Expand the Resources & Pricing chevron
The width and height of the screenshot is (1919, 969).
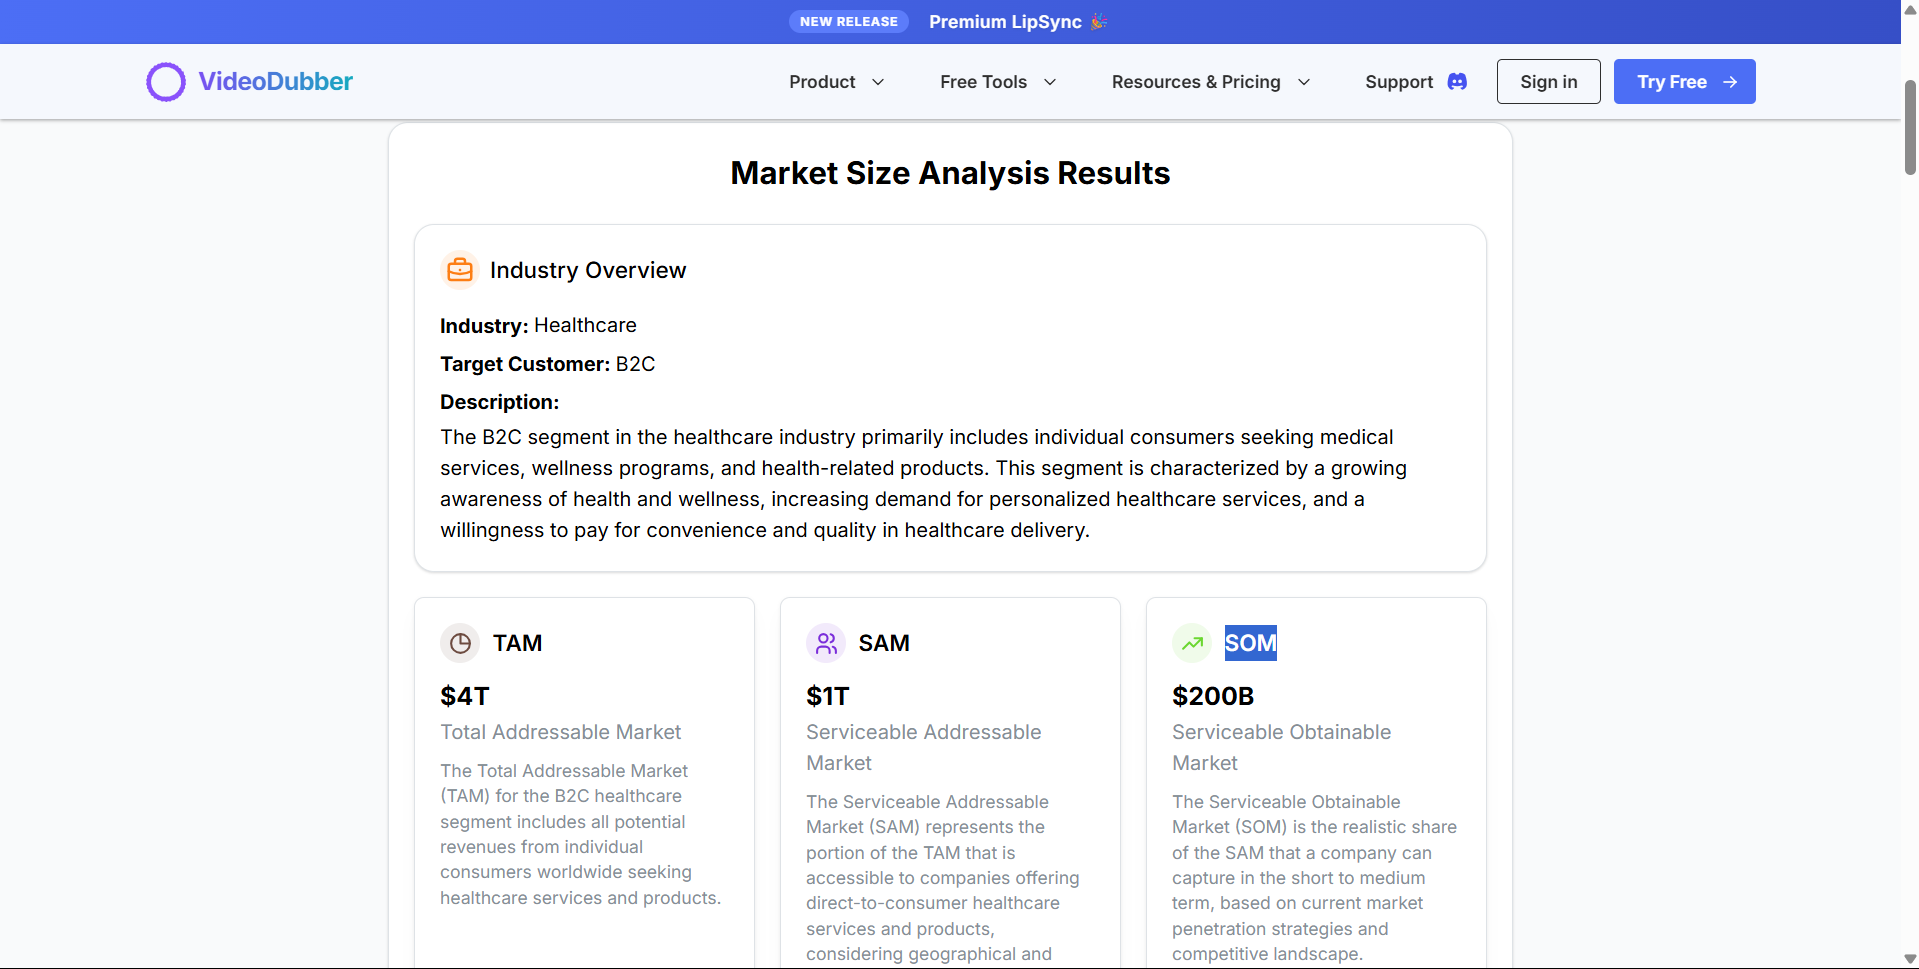pyautogui.click(x=1304, y=82)
